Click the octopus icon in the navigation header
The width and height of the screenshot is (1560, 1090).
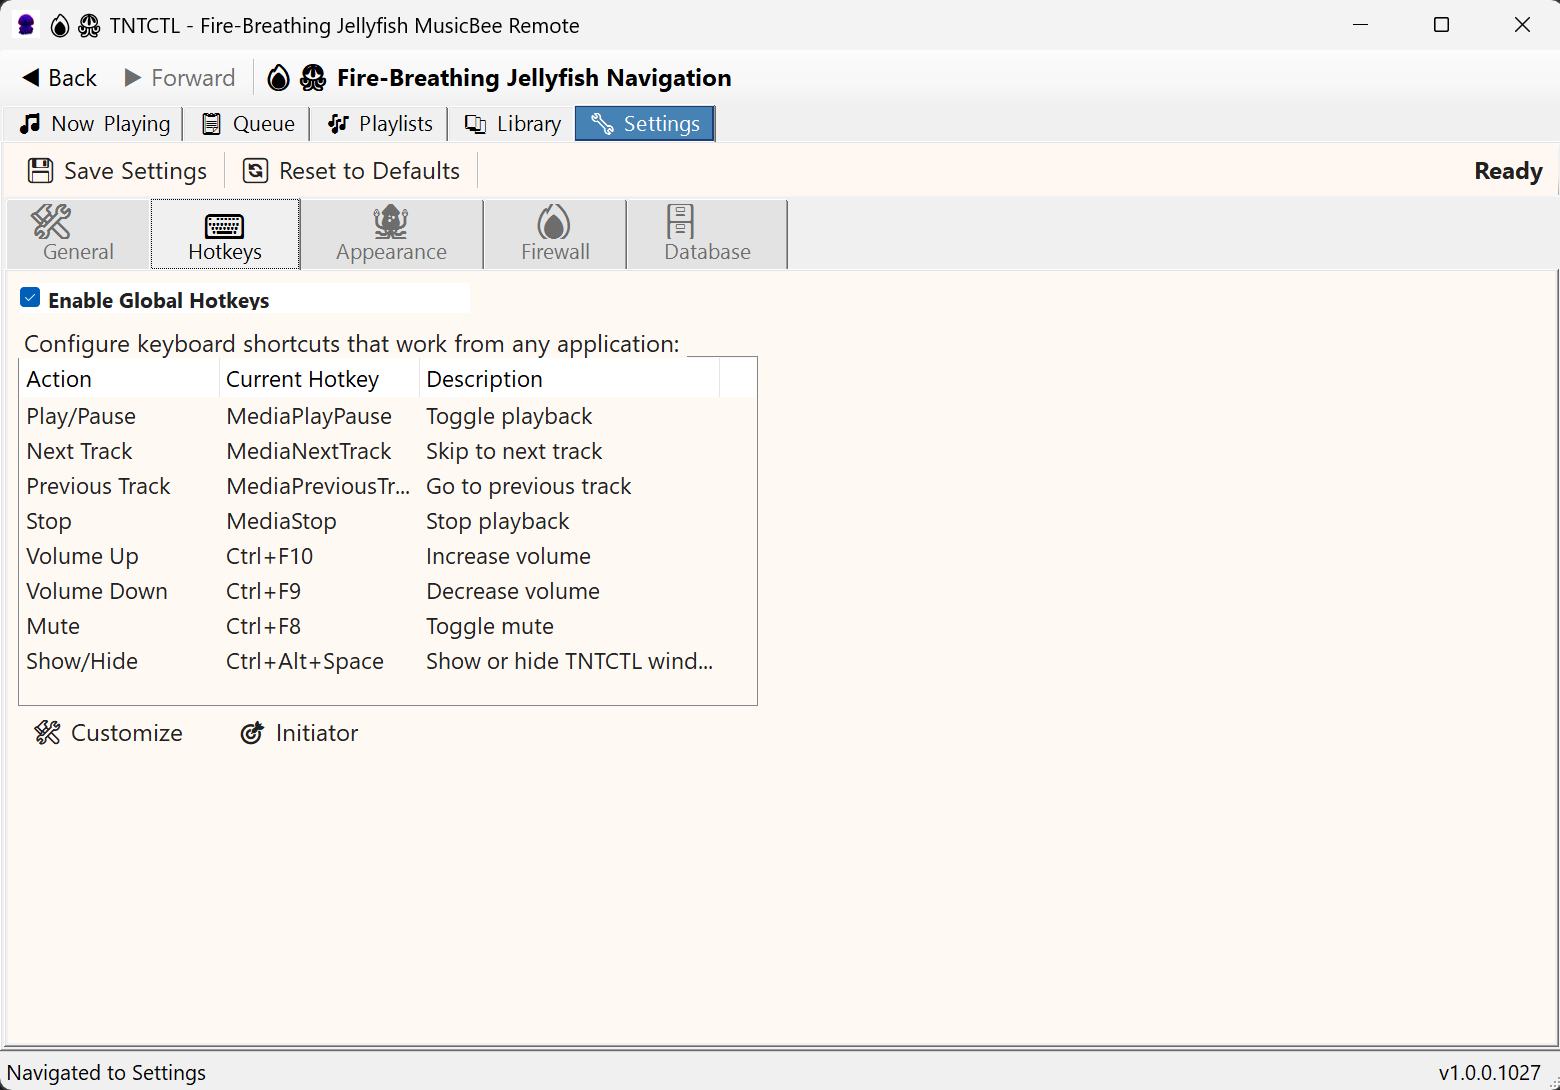coord(313,77)
